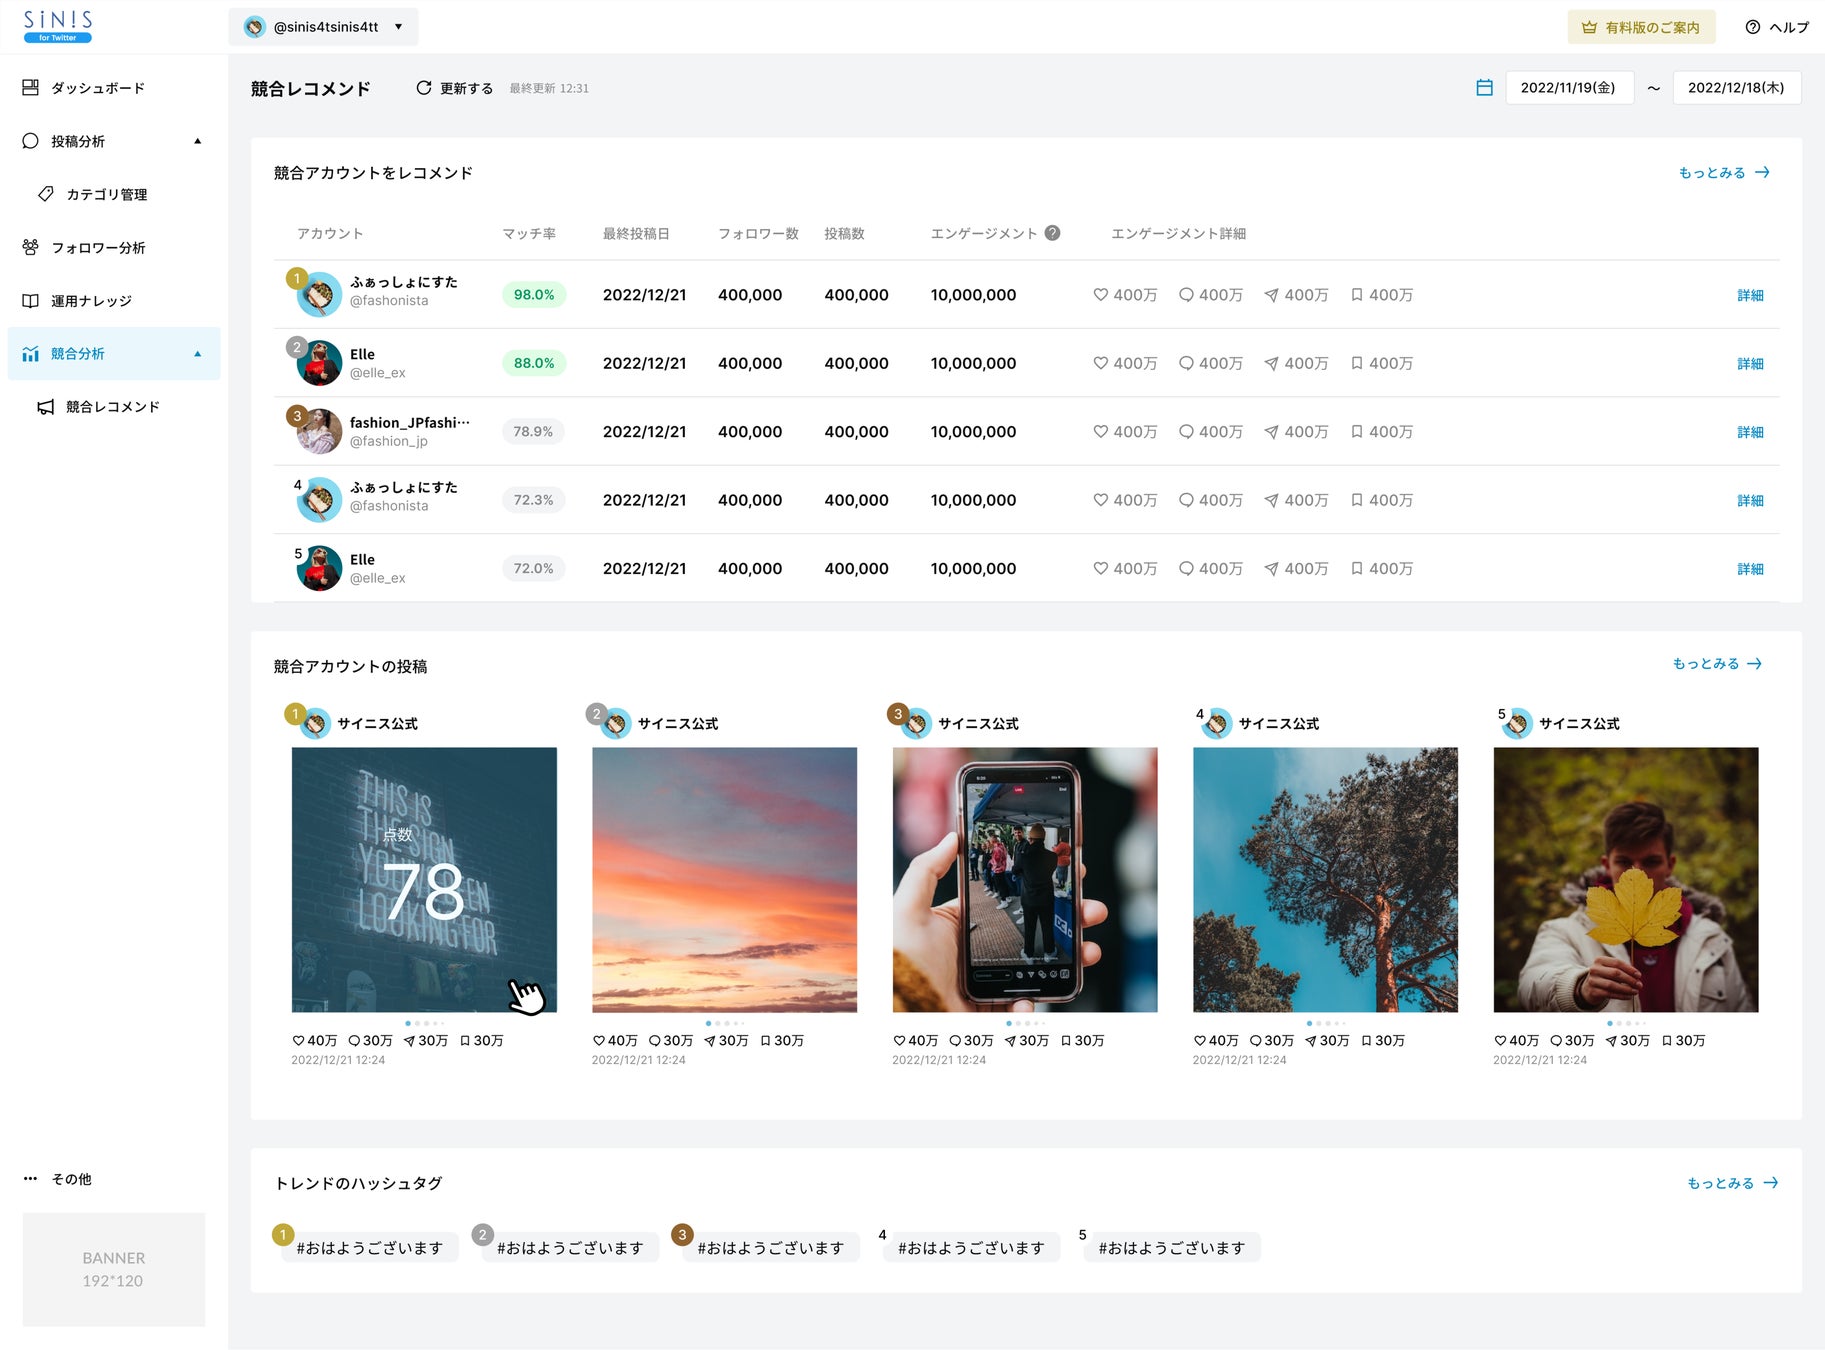The image size is (1825, 1350).
Task: Open 詳細 for the 78.9% match row
Action: pos(1750,432)
